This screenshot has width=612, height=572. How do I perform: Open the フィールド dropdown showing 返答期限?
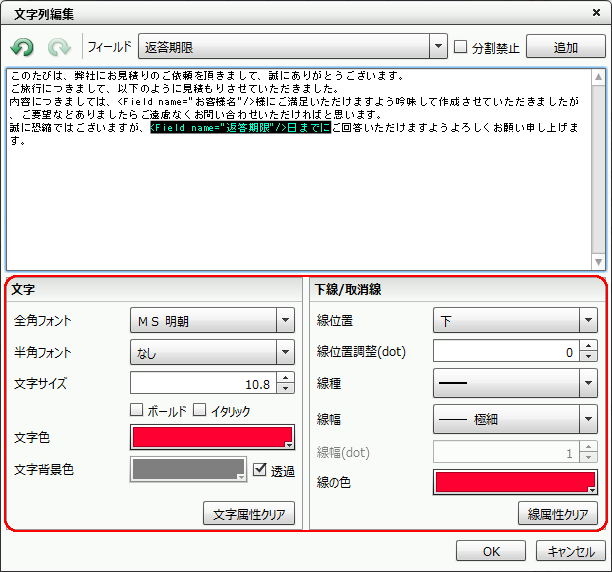[x=293, y=46]
